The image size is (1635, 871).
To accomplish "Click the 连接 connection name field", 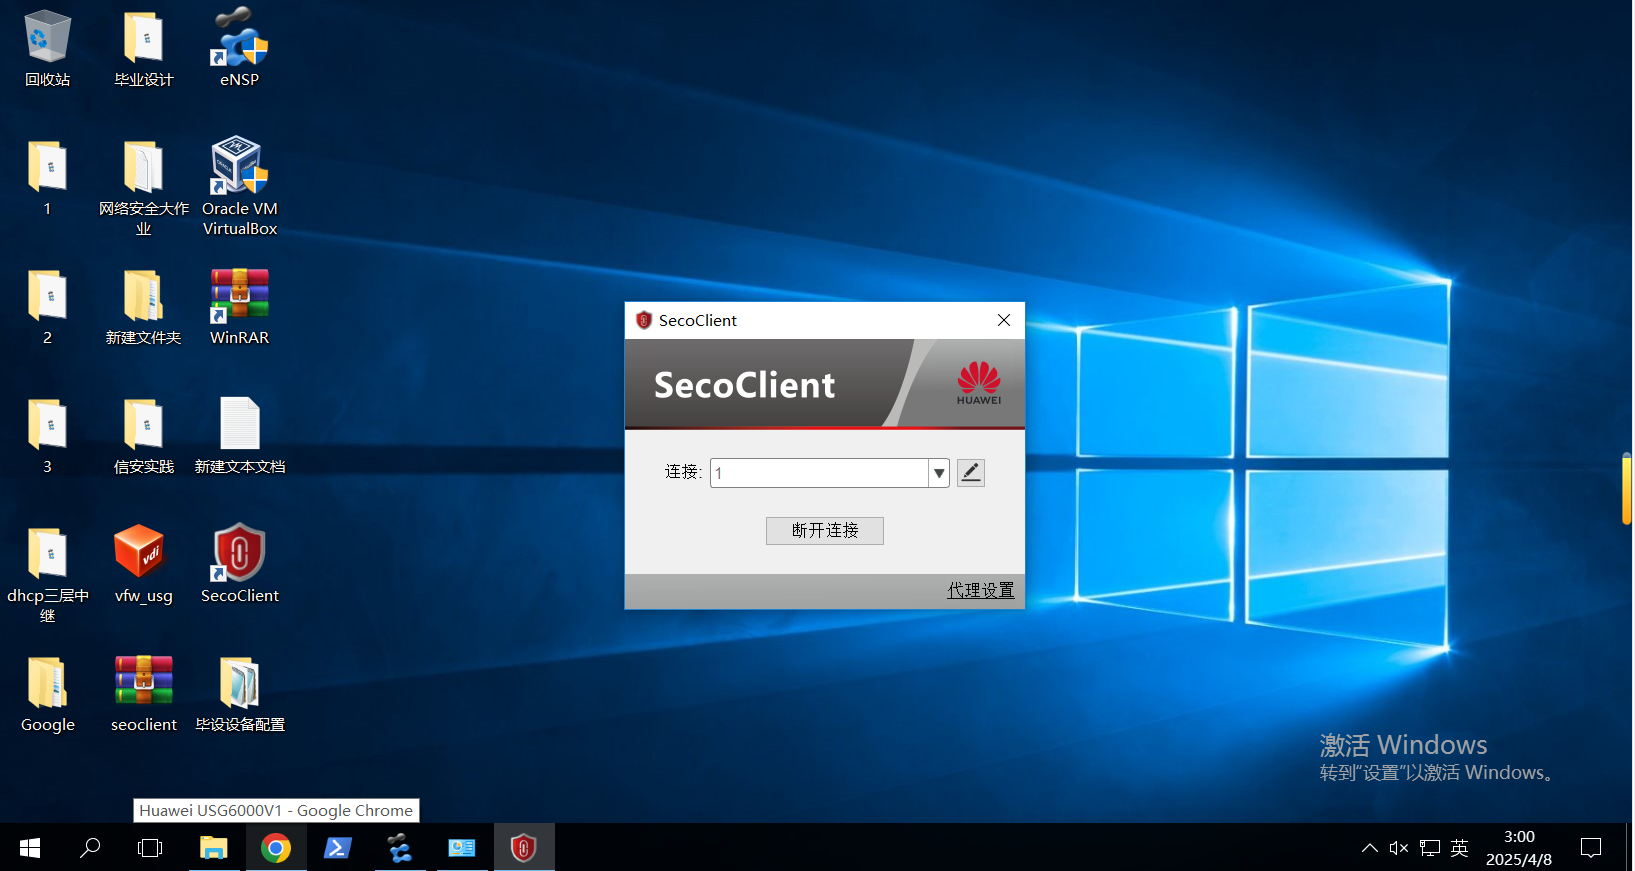I will 819,473.
